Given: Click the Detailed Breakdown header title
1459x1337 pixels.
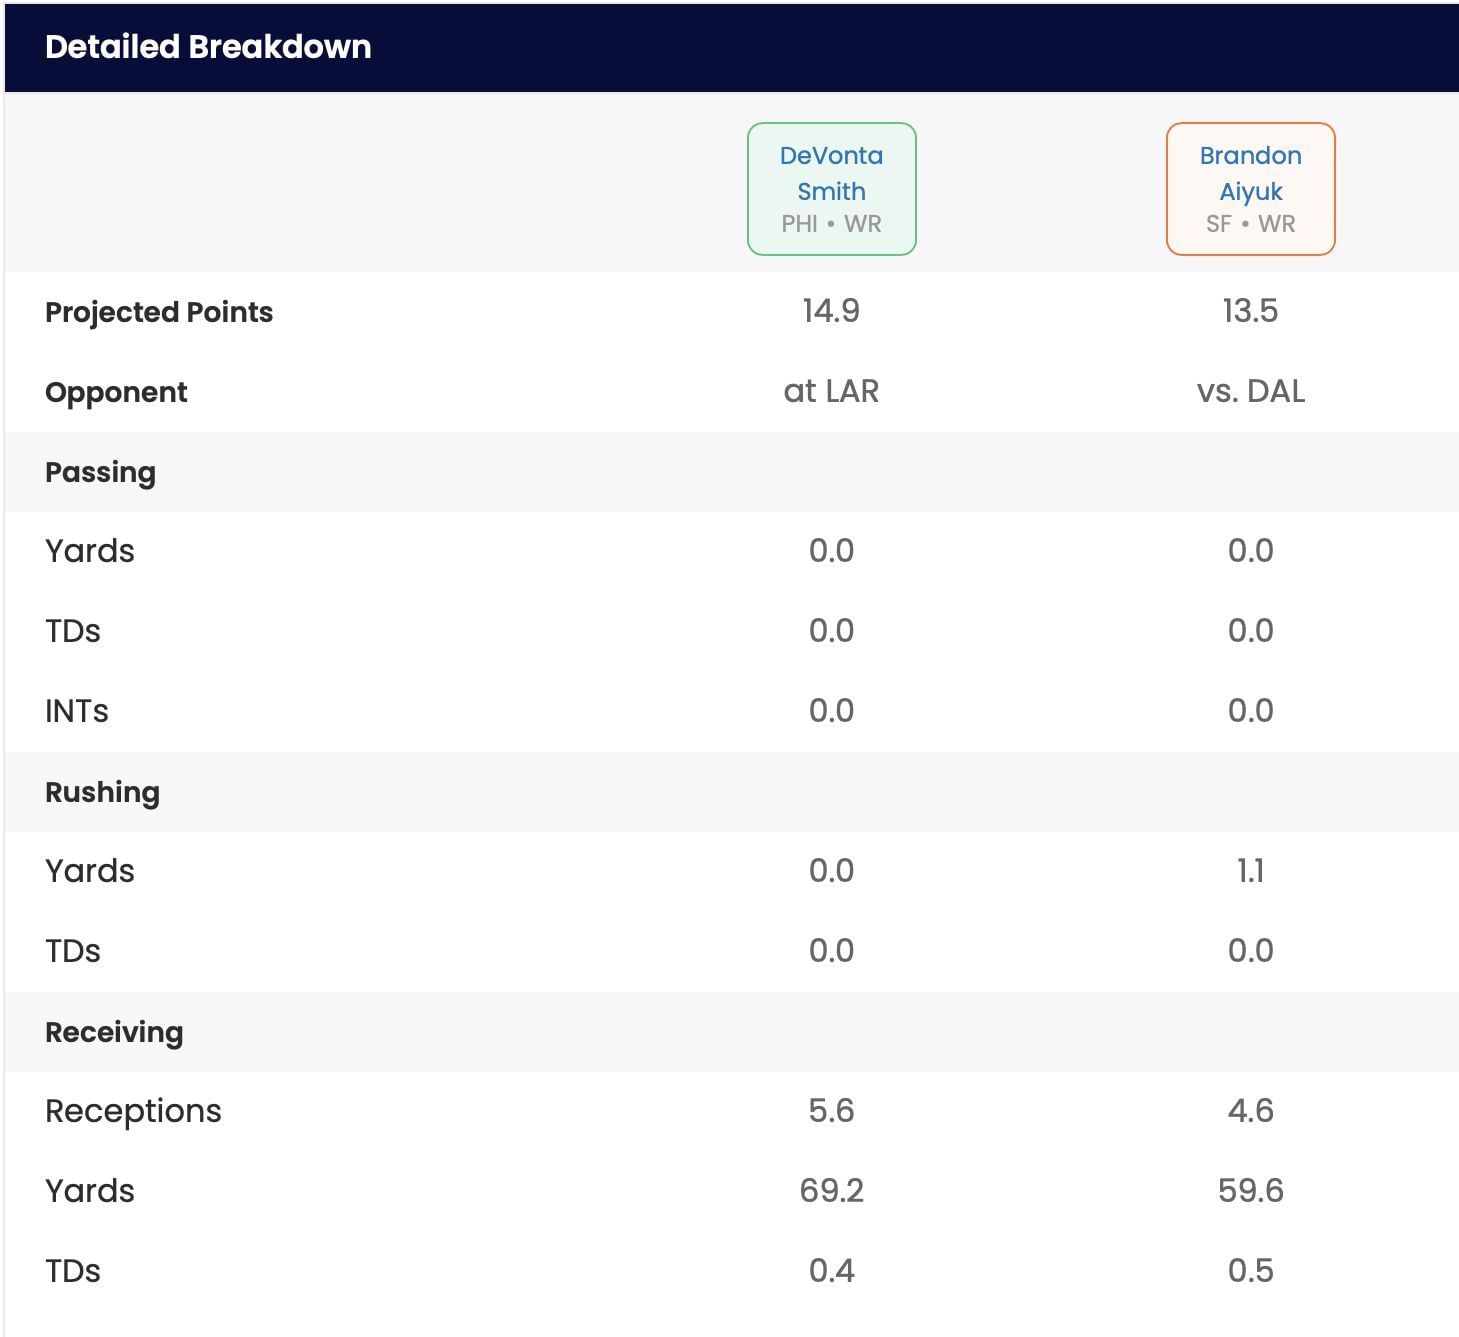Looking at the screenshot, I should click(208, 47).
